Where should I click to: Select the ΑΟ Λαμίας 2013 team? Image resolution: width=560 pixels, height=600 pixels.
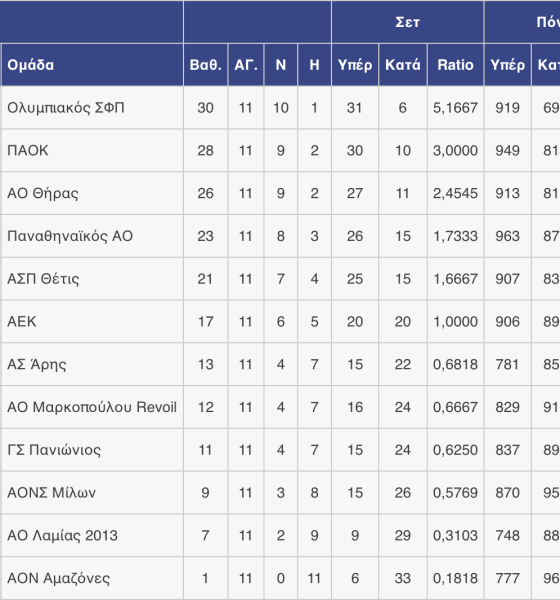coord(62,535)
